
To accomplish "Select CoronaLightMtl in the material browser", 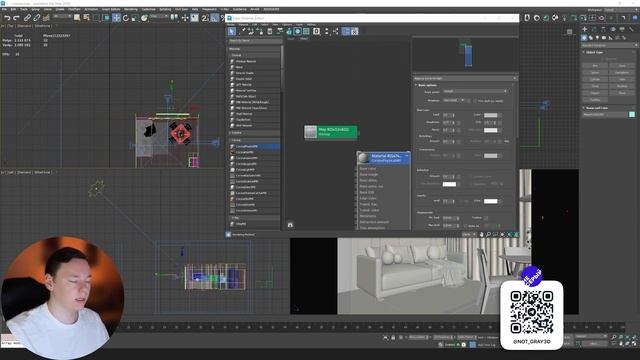I will click(254, 169).
